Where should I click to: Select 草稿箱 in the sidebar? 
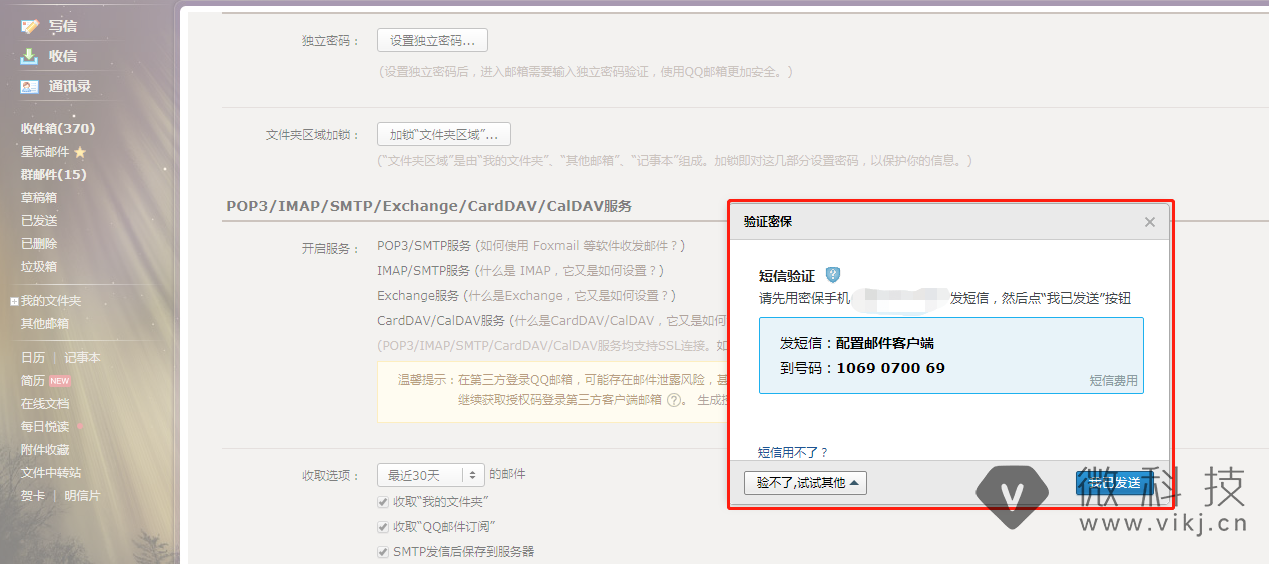39,198
